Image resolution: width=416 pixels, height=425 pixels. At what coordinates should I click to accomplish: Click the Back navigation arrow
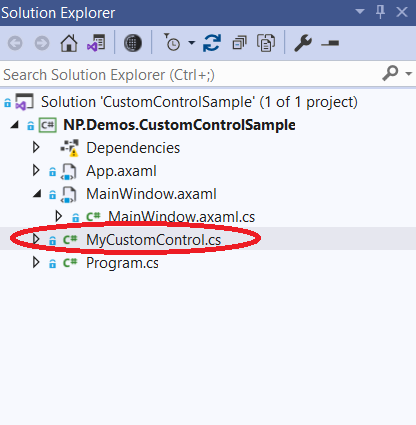pyautogui.click(x=15, y=43)
